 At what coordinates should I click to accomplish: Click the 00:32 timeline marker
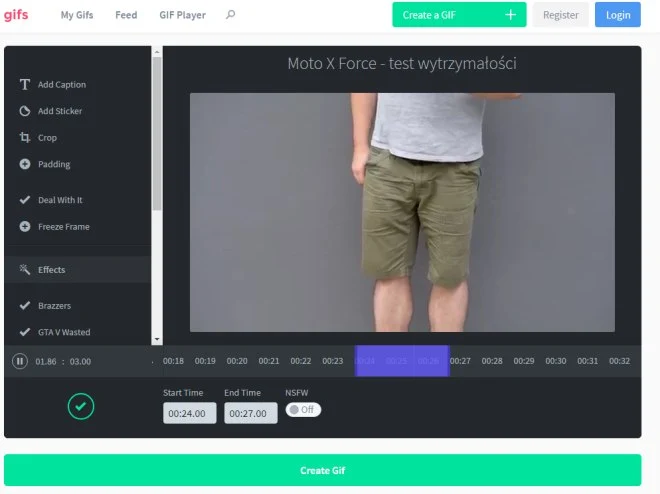[x=620, y=361]
